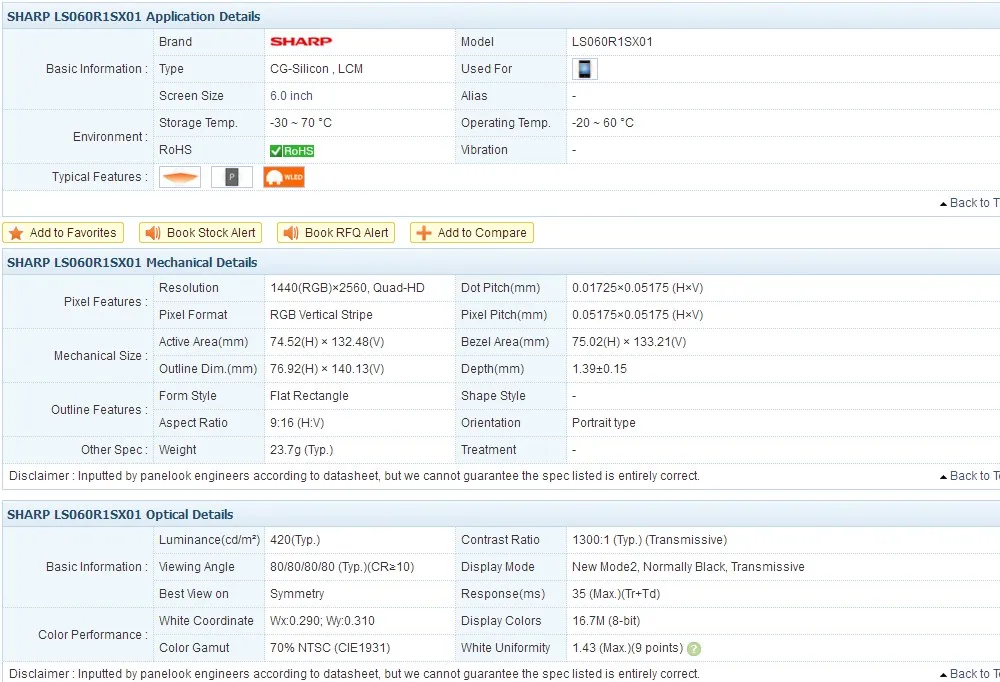Click the SHARP LS060R1SX01 Mechanical Details heading

click(x=132, y=263)
